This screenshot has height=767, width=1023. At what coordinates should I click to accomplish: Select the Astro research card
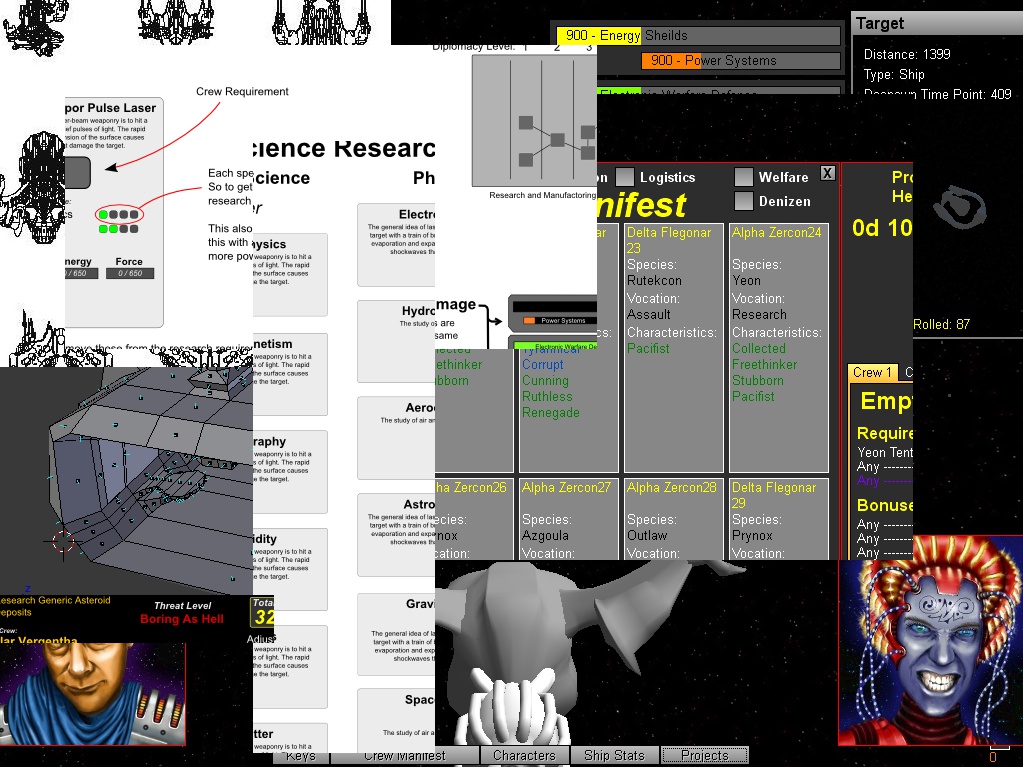point(396,535)
